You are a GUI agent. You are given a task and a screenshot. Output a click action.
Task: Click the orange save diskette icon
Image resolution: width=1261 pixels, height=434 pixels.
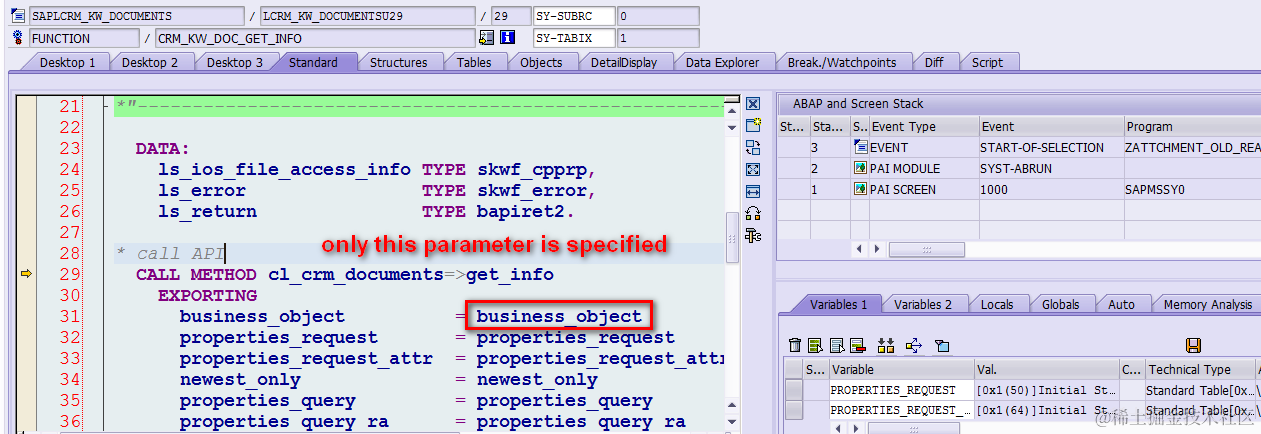coord(1193,345)
